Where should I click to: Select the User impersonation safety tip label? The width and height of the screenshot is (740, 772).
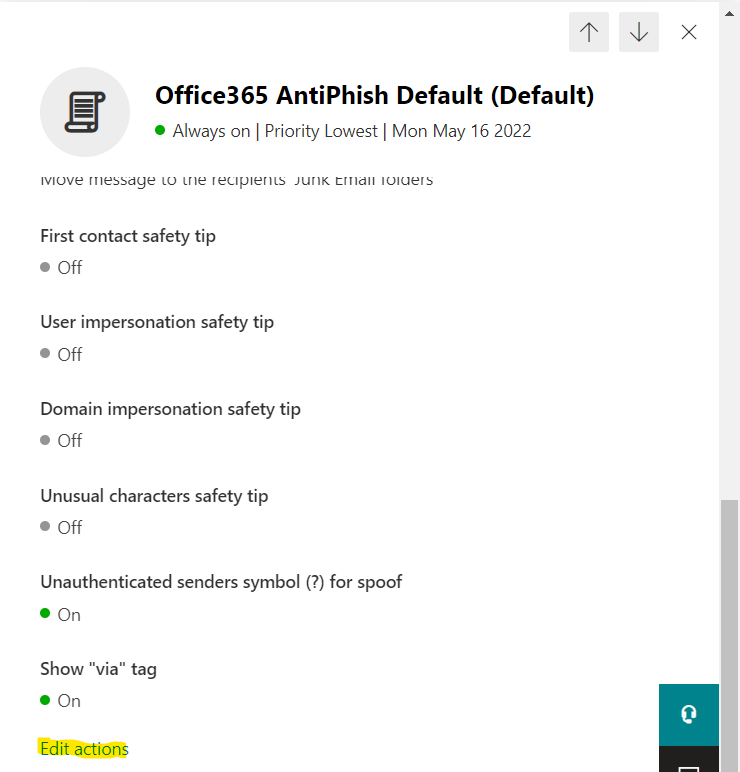pyautogui.click(x=157, y=322)
